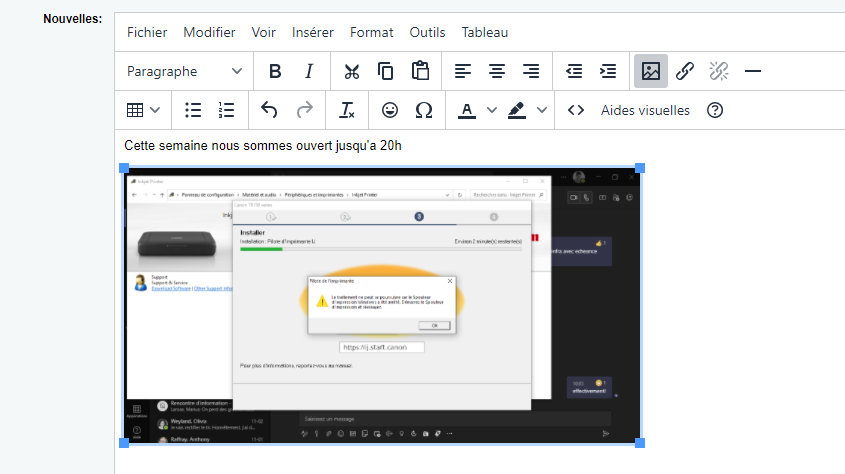The image size is (845, 474).
Task: Open the Insérer menu
Action: point(313,32)
